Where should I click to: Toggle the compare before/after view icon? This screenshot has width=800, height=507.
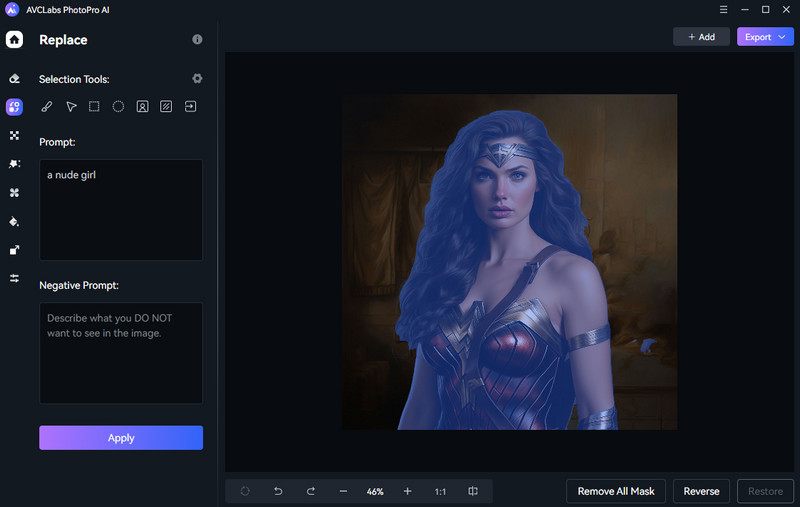point(473,491)
